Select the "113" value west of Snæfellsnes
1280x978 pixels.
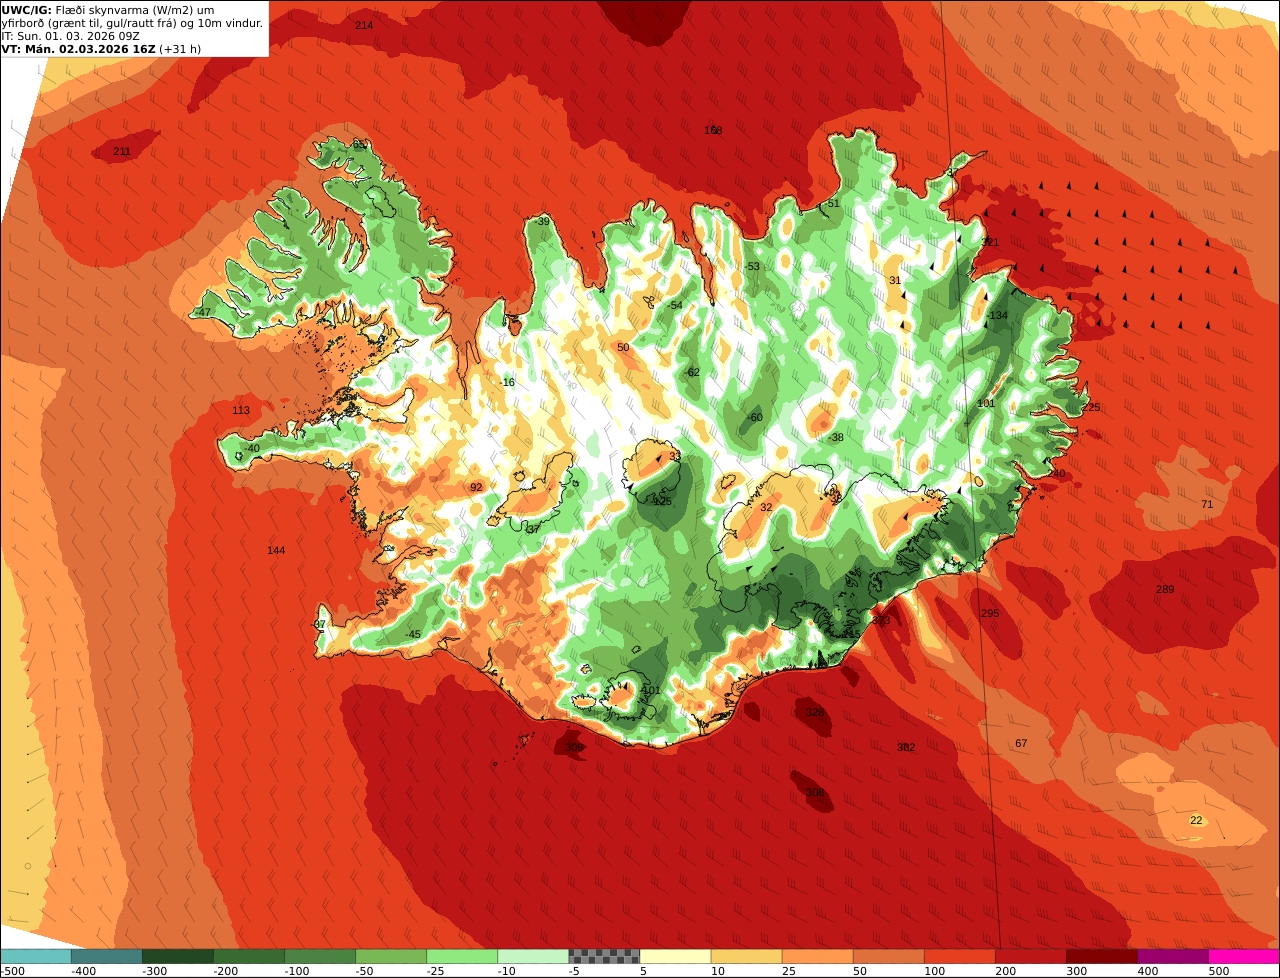tap(241, 411)
